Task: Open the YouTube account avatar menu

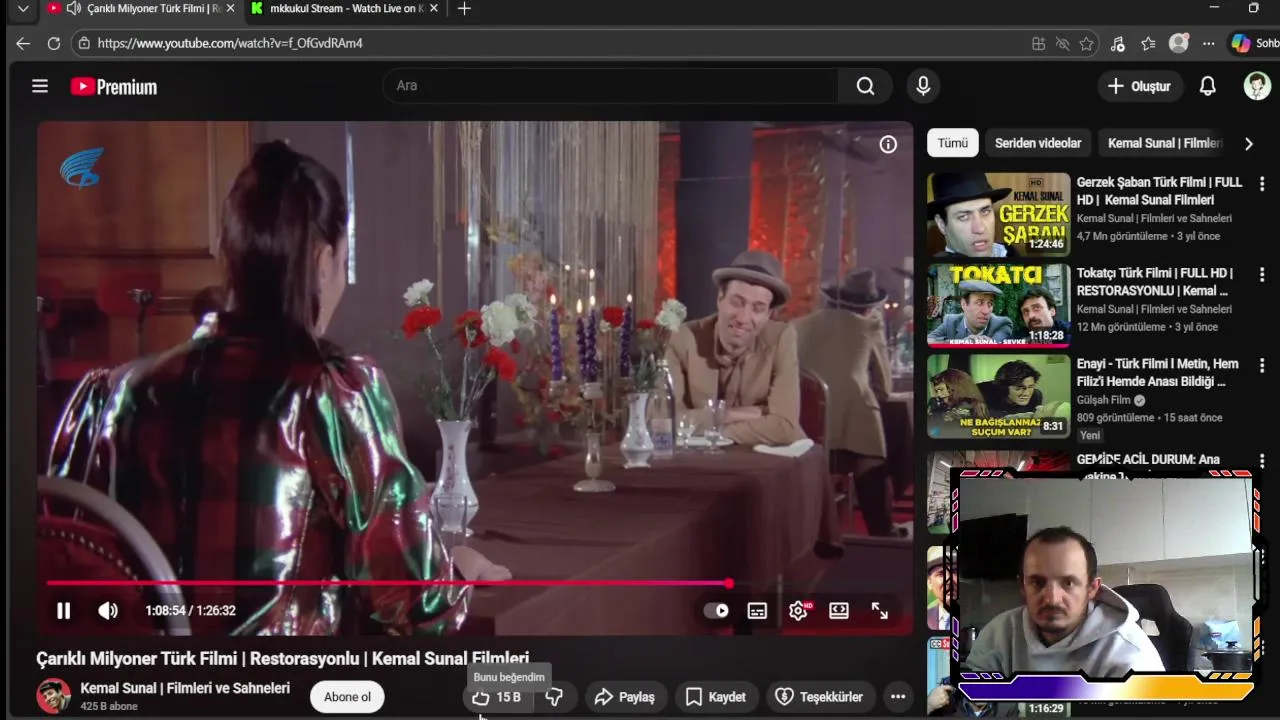Action: [x=1257, y=86]
